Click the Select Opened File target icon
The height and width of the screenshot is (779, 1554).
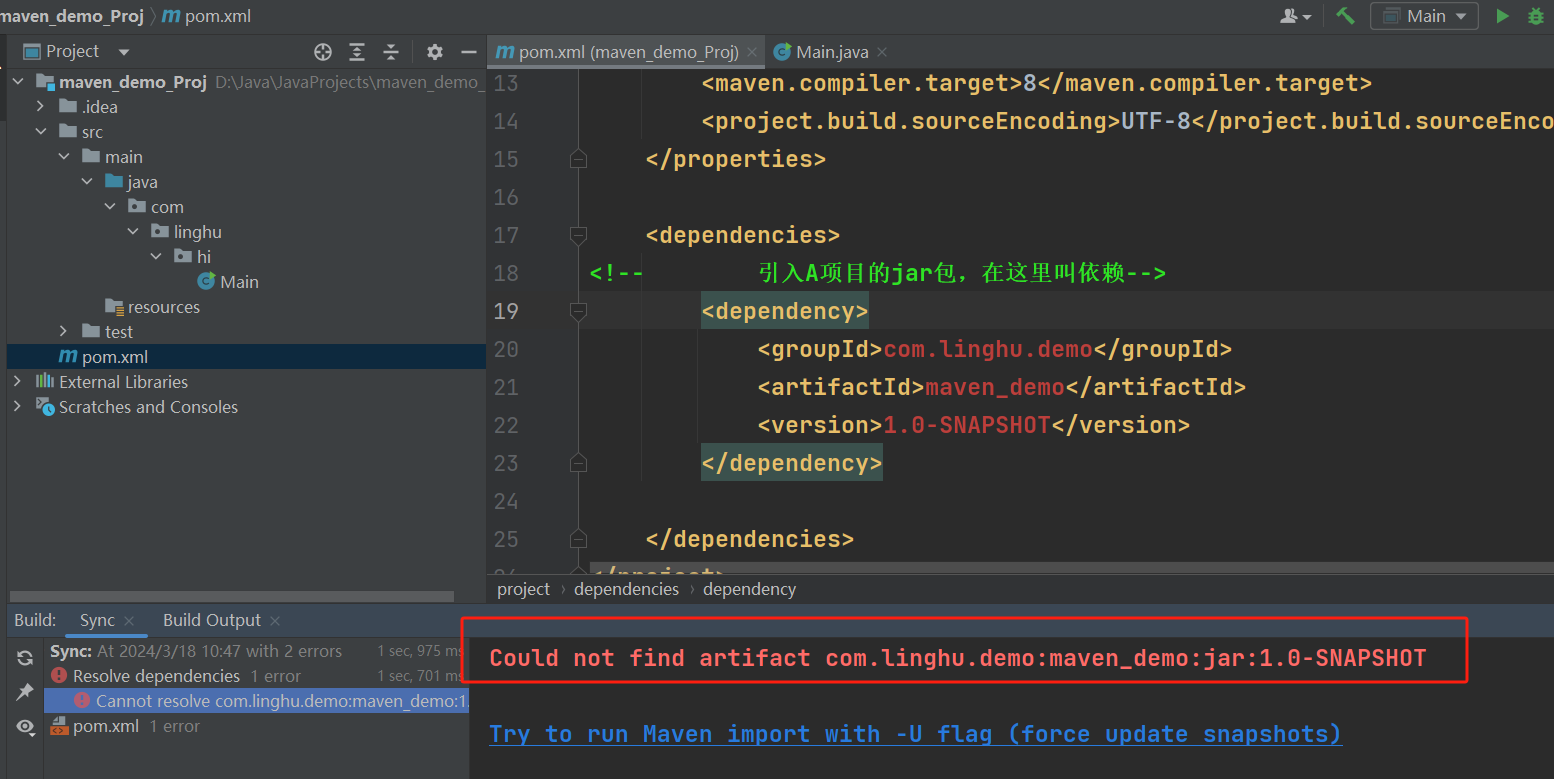click(x=323, y=52)
